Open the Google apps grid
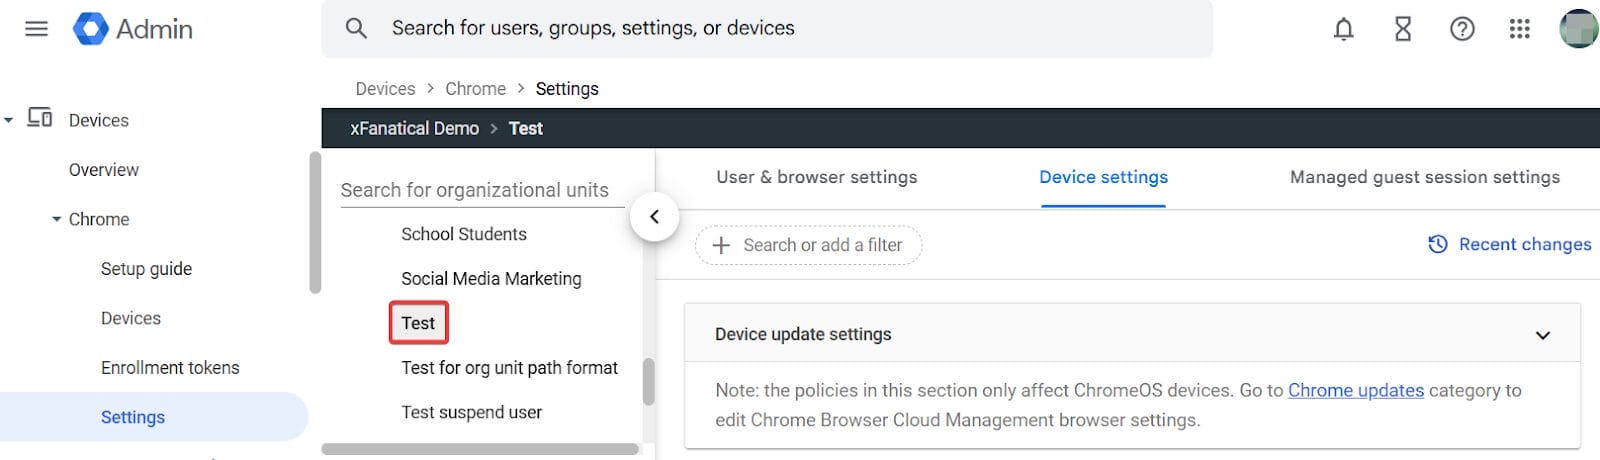This screenshot has height=460, width=1600. 1519,29
